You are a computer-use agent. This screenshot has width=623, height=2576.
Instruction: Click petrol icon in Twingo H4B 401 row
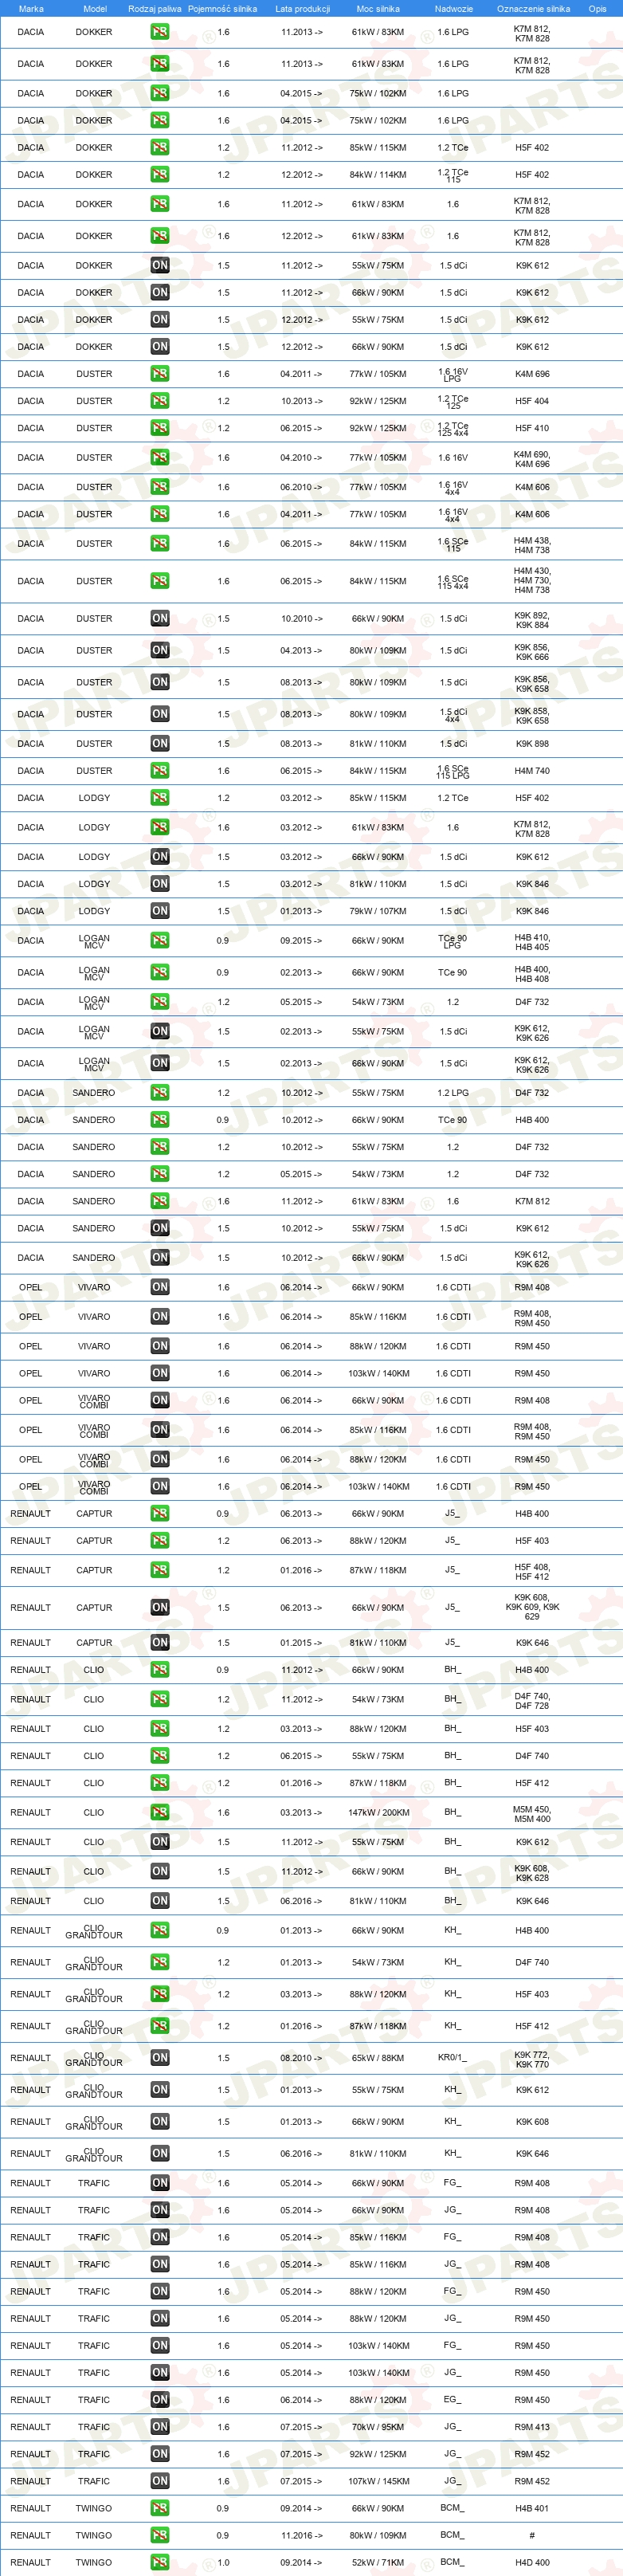pyautogui.click(x=160, y=2508)
